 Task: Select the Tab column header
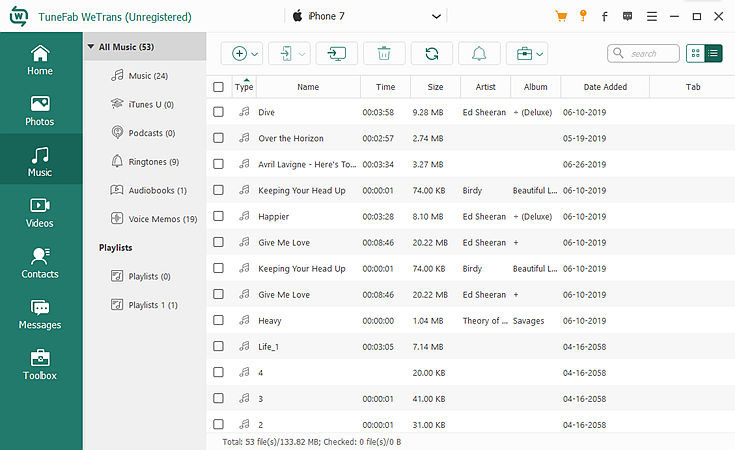click(x=693, y=87)
